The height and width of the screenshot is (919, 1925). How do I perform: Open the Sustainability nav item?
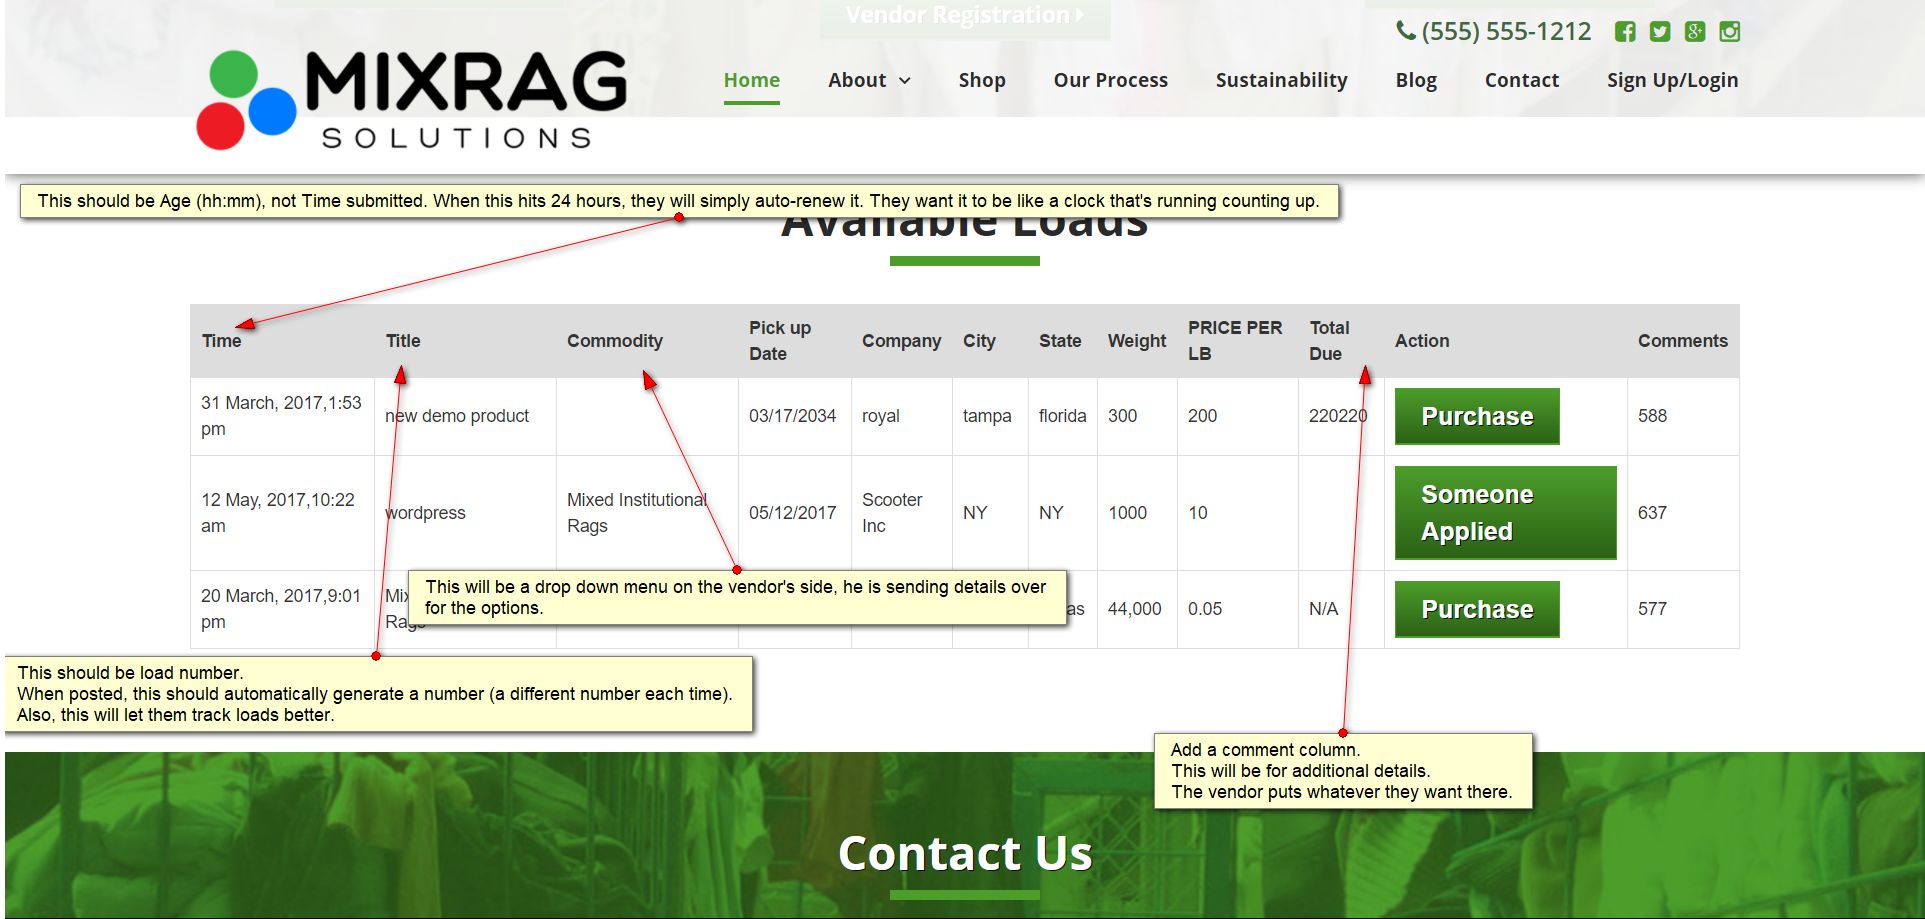[1282, 80]
